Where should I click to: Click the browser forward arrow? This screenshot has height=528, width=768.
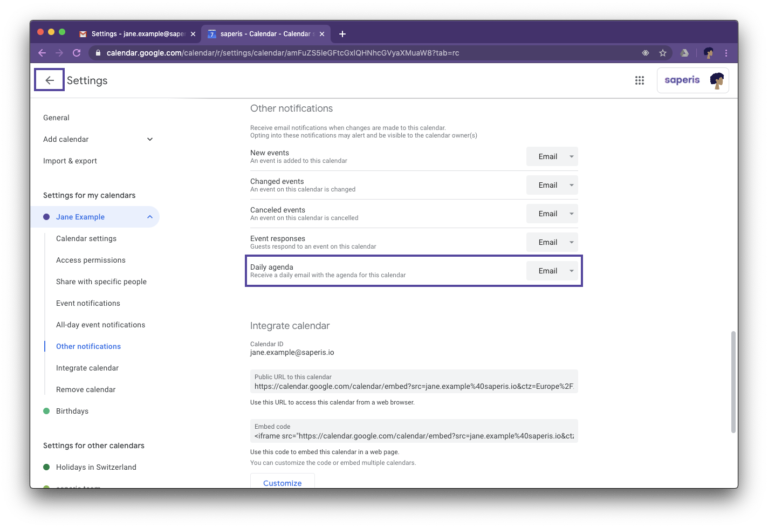point(59,53)
